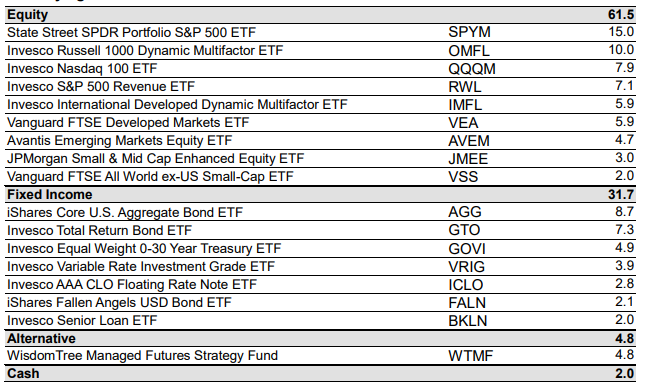Screen dimensions: 652x388
Task: Click the Alternative section header row
Action: (320, 339)
